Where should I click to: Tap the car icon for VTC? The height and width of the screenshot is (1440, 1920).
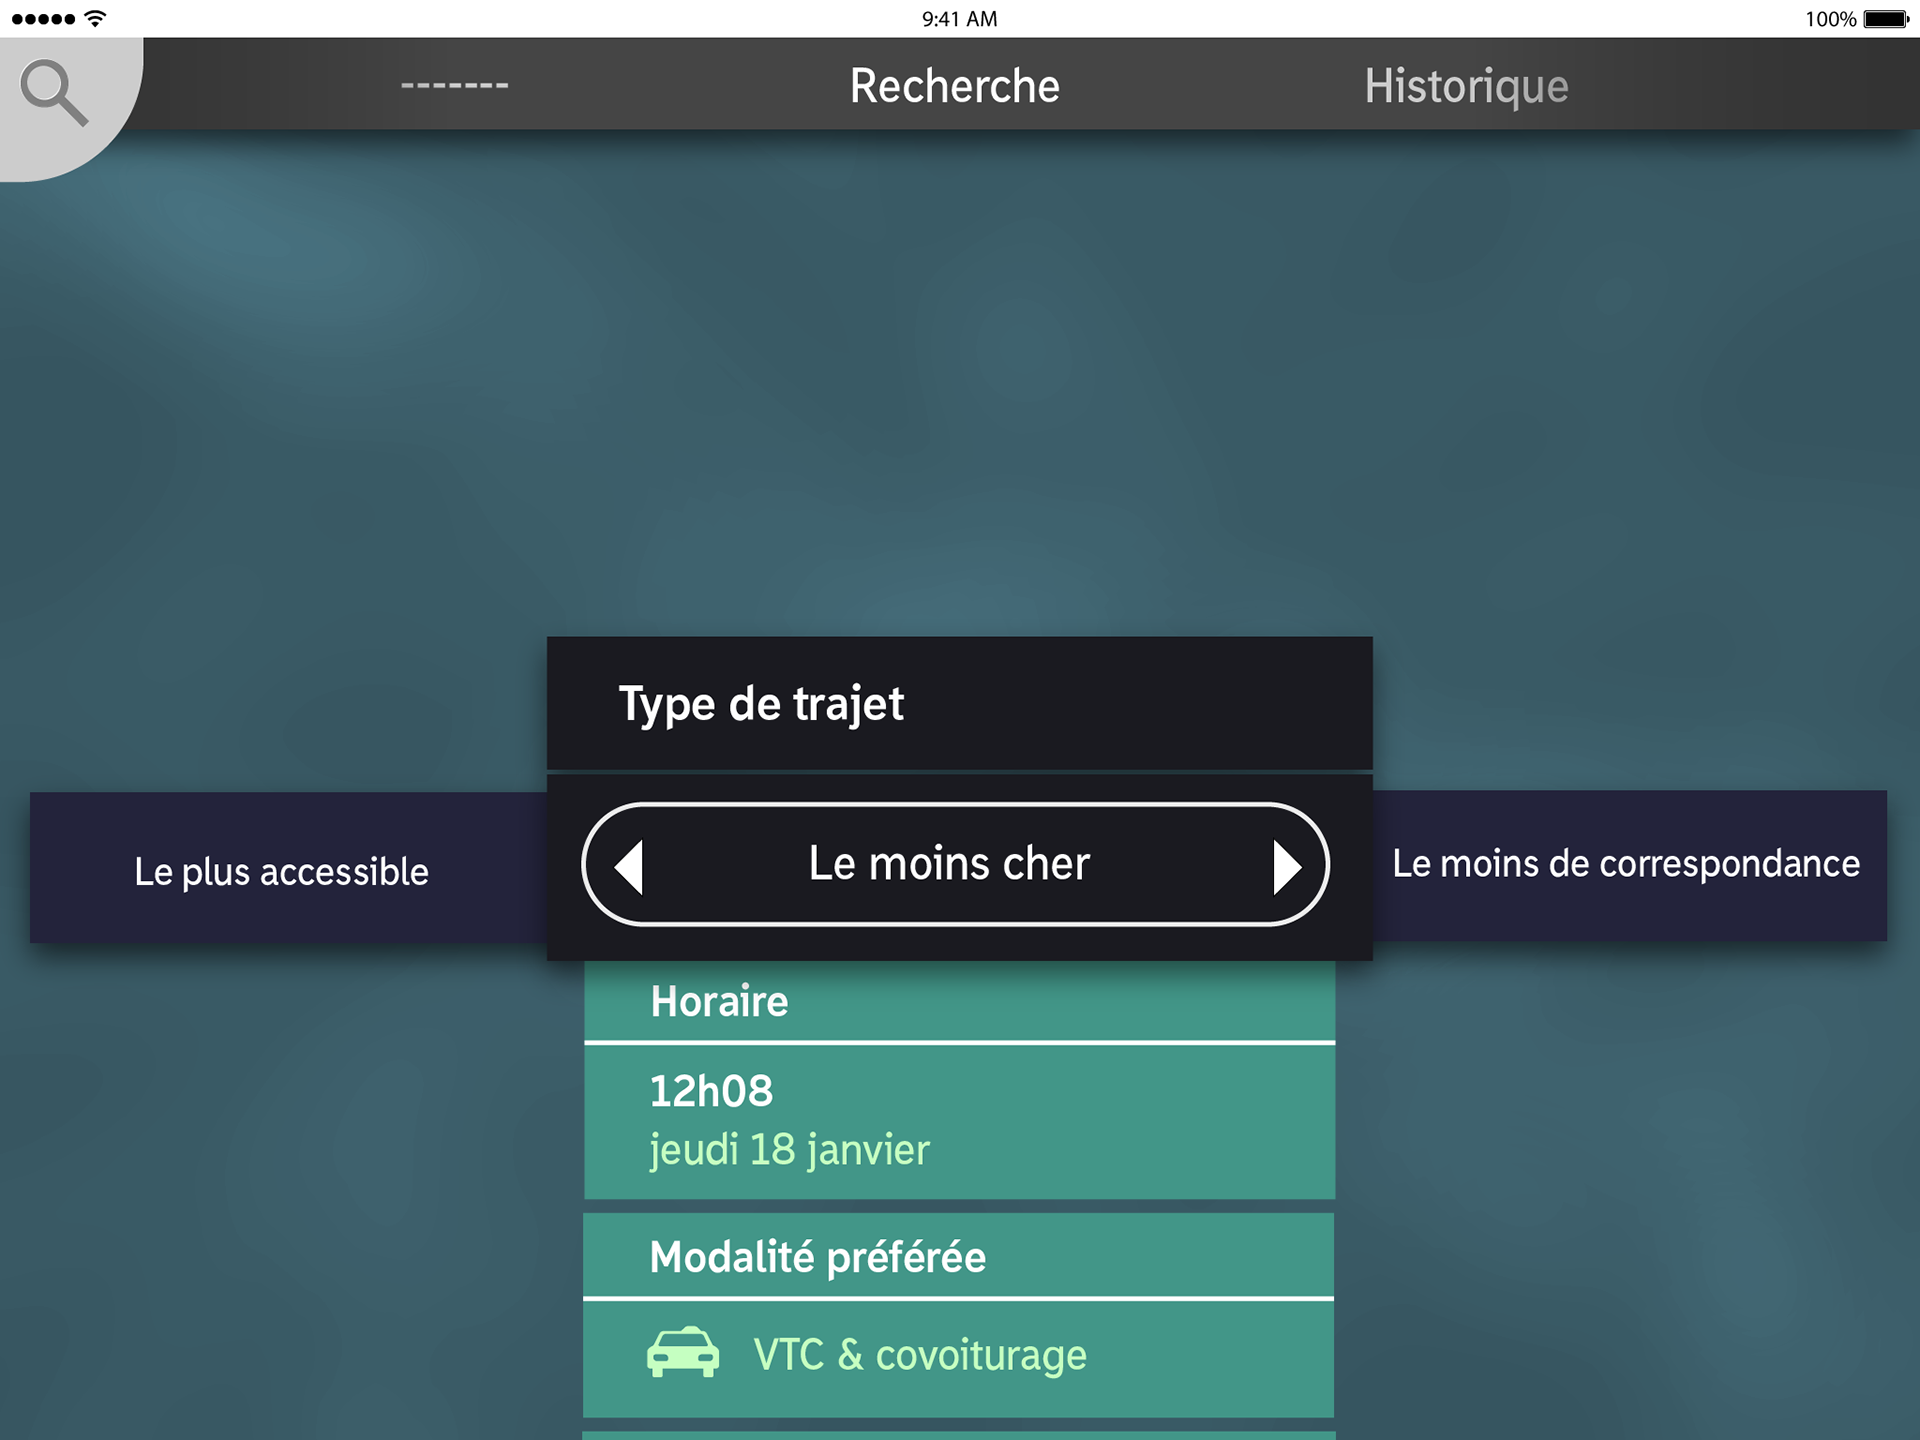pyautogui.click(x=683, y=1353)
